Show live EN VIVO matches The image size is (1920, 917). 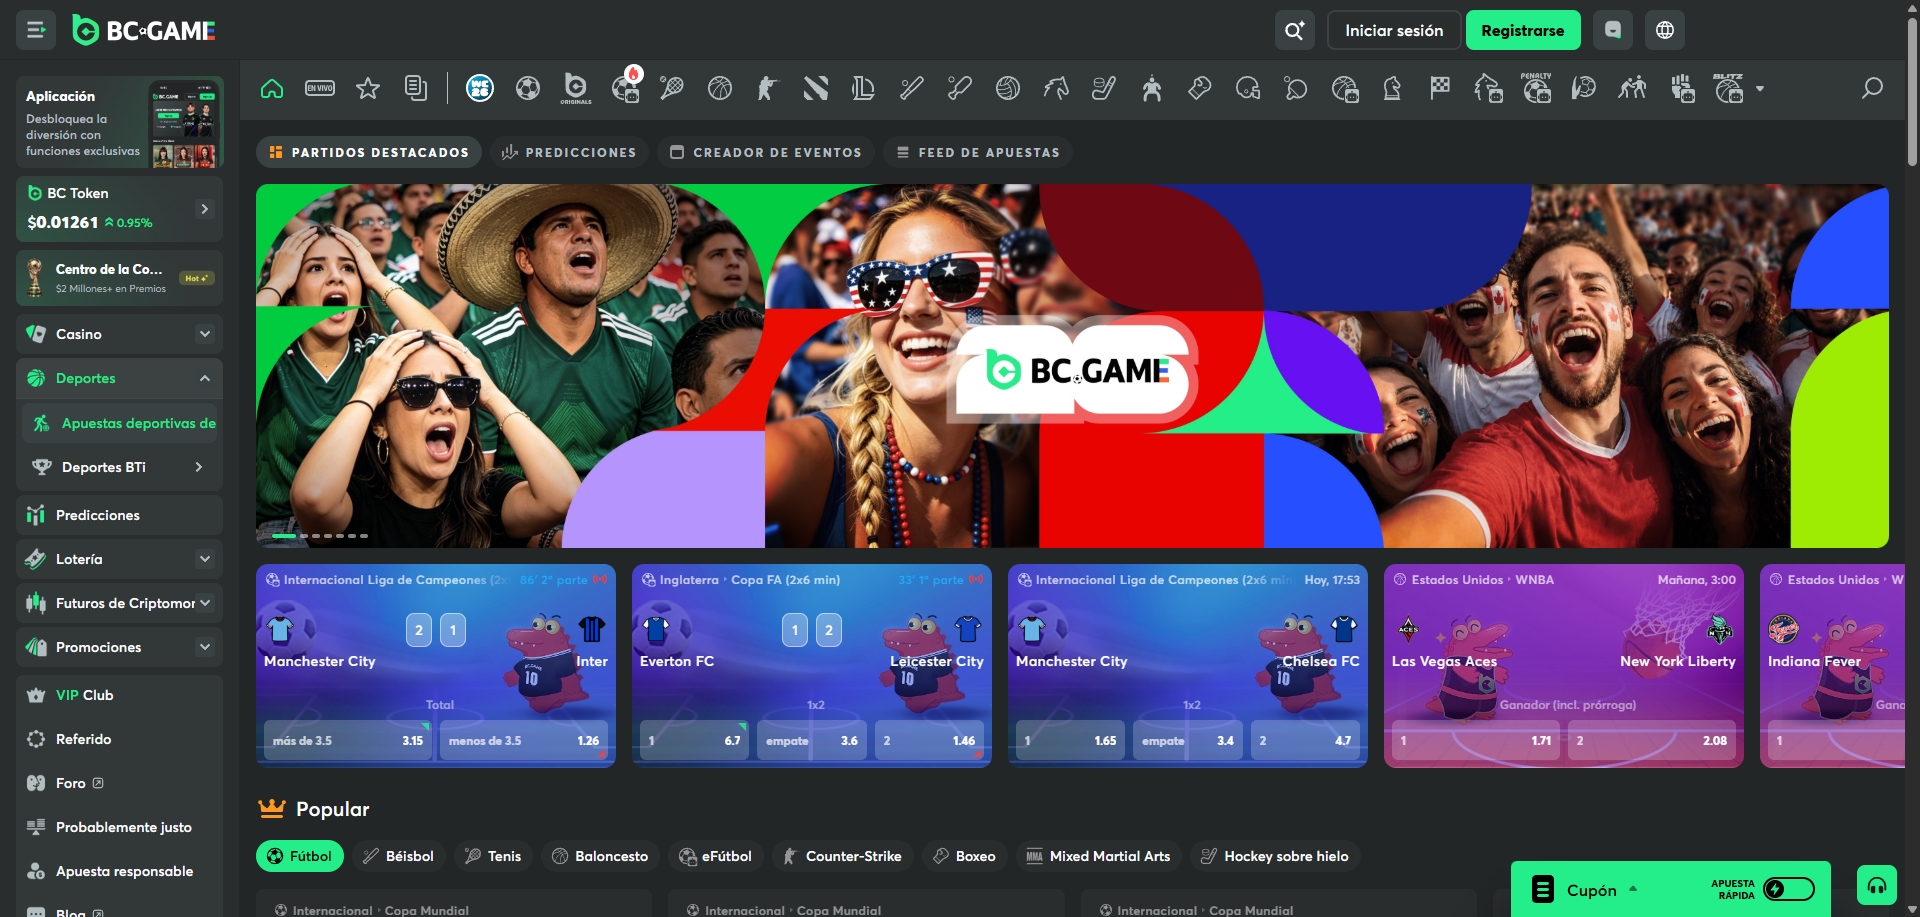coord(320,89)
